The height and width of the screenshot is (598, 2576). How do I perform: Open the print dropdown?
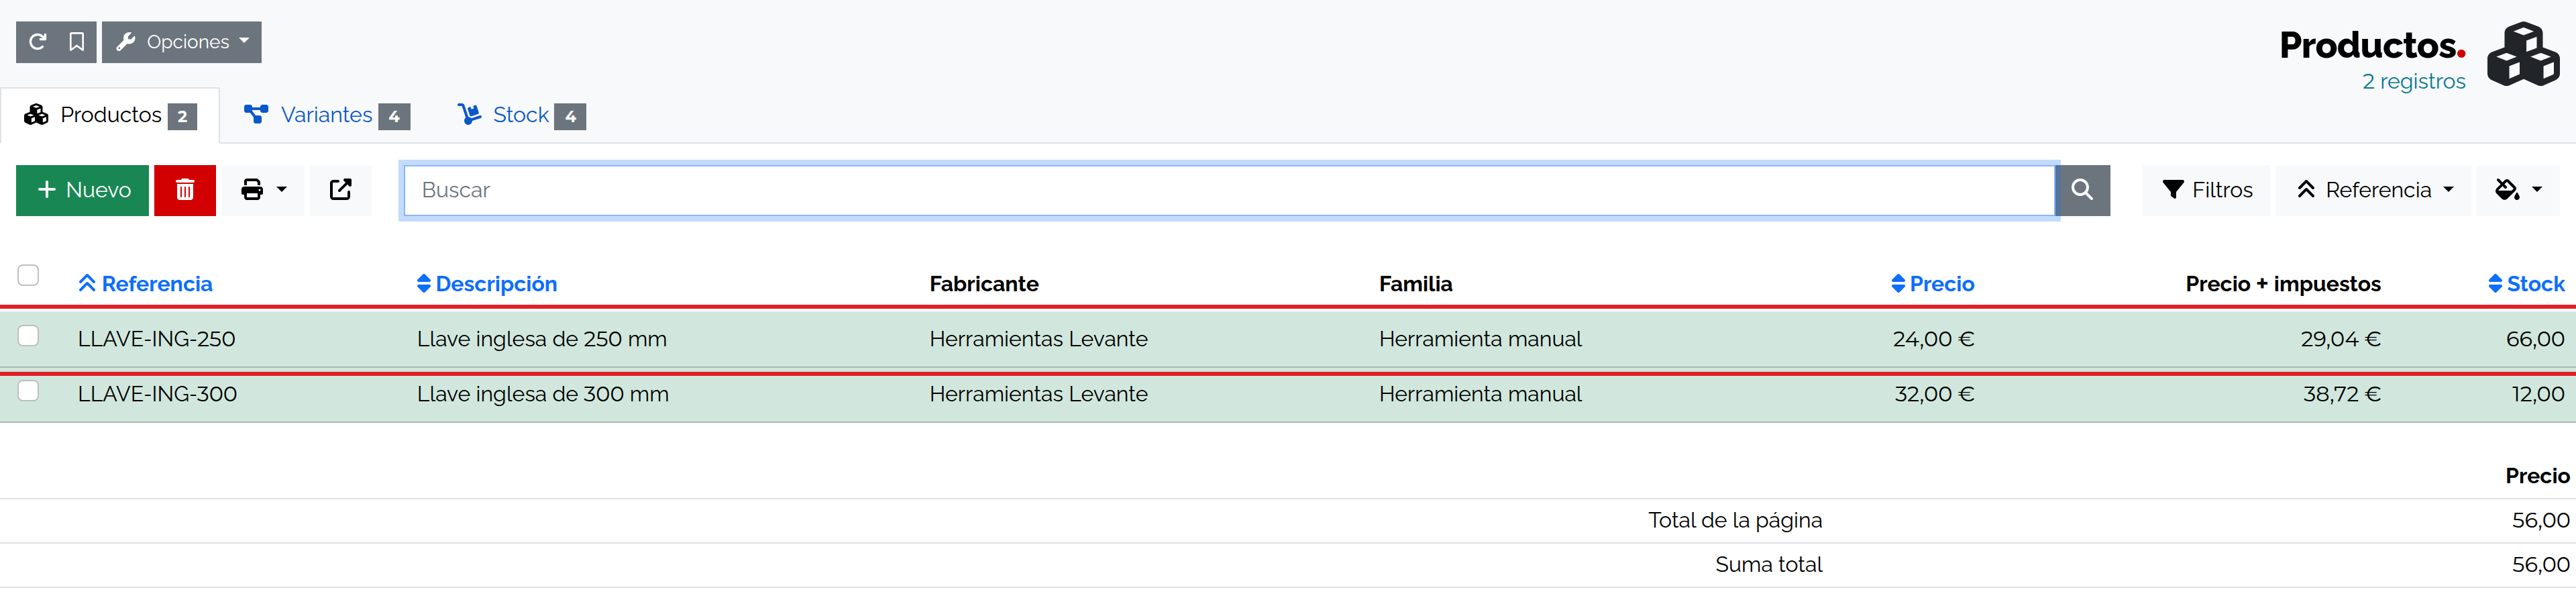click(263, 190)
